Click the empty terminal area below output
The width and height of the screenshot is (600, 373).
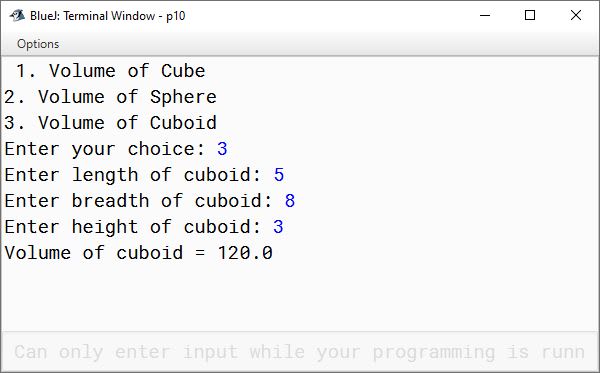pyautogui.click(x=300, y=296)
